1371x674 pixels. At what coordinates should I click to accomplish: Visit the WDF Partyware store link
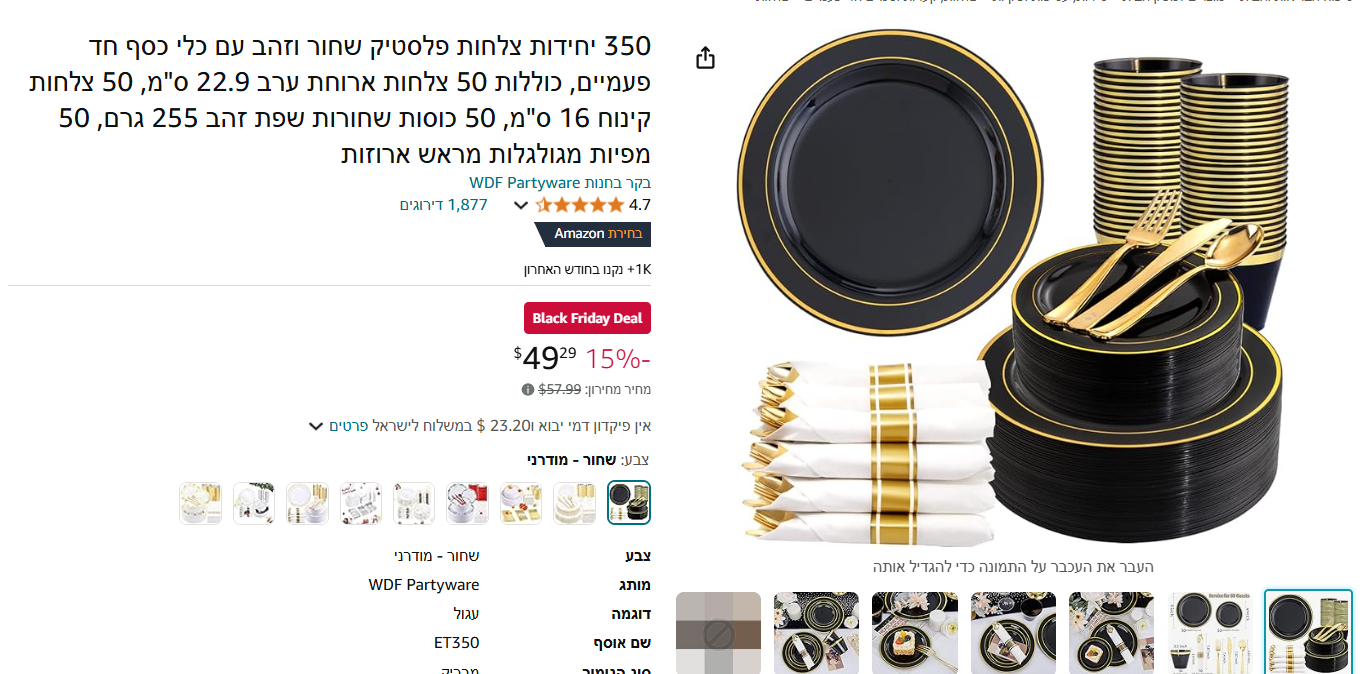coord(525,182)
